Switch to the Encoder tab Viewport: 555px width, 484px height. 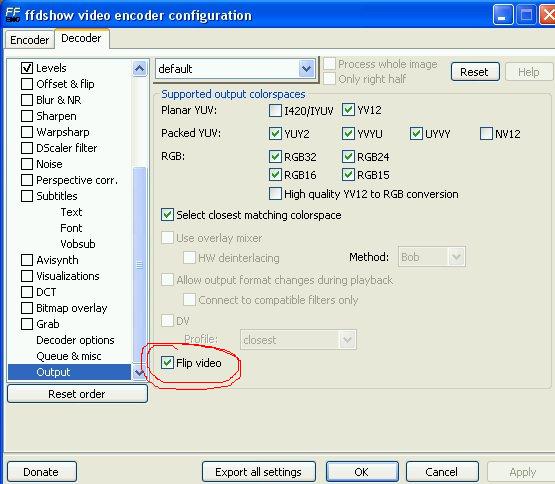coord(29,40)
